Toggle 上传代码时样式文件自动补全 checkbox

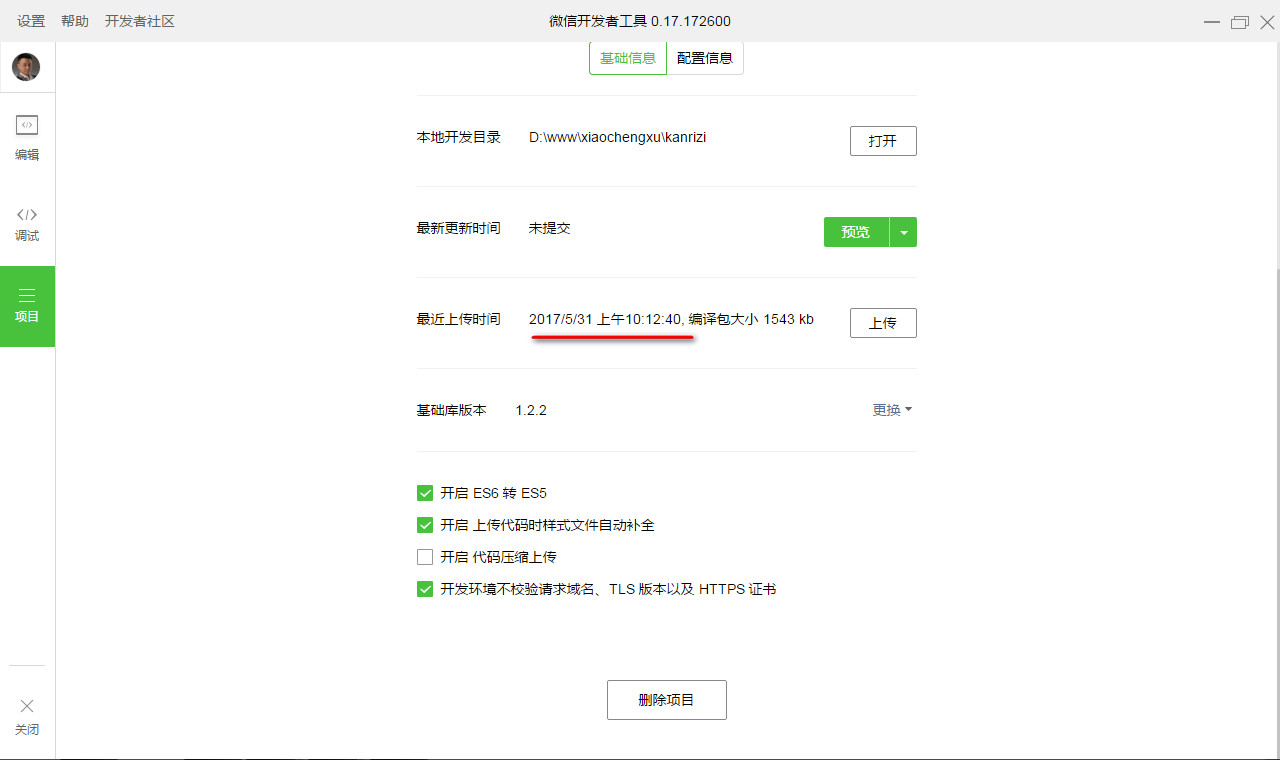425,525
